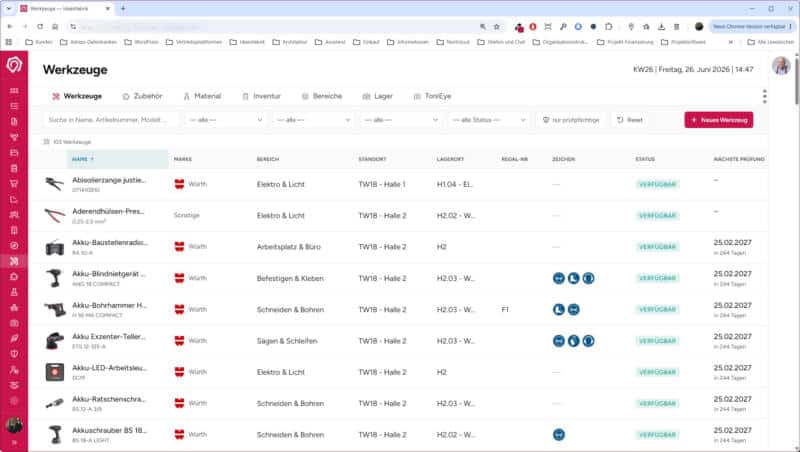Open the three-dot menu beside the tabs

pos(764,96)
